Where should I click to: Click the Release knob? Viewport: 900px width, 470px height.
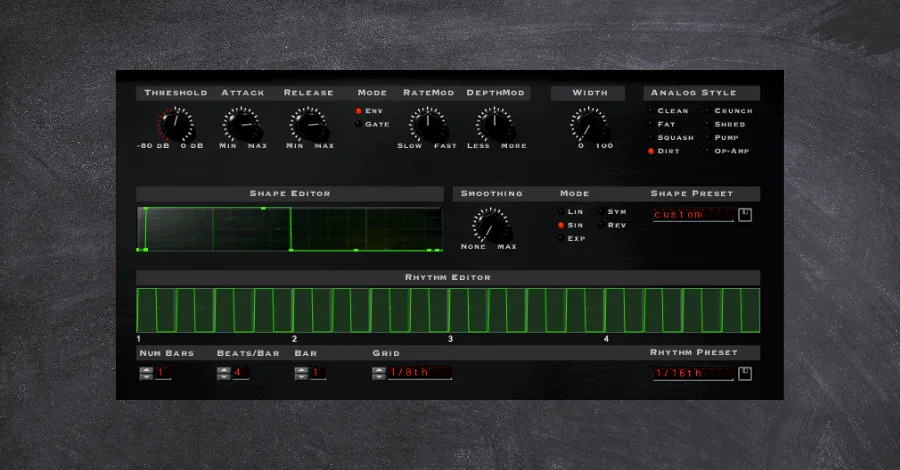(x=308, y=125)
